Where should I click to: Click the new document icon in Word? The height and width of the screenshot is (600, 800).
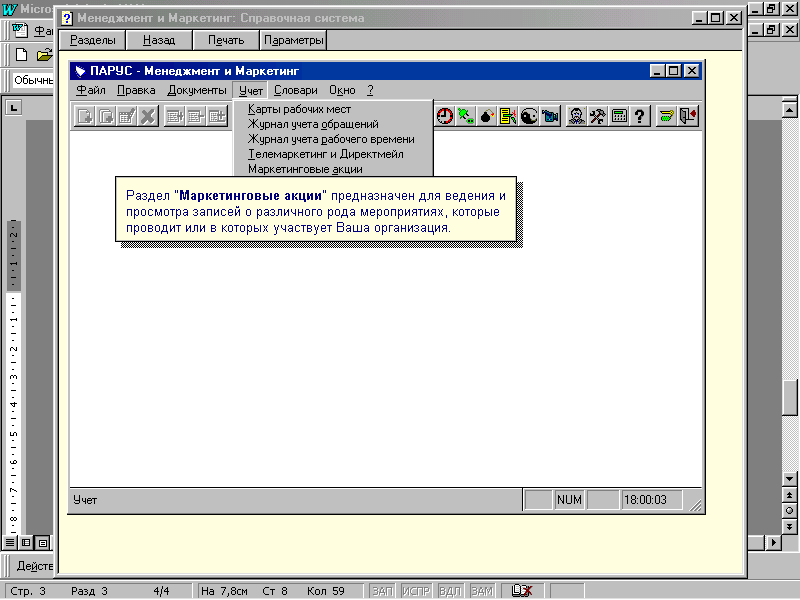coord(21,55)
